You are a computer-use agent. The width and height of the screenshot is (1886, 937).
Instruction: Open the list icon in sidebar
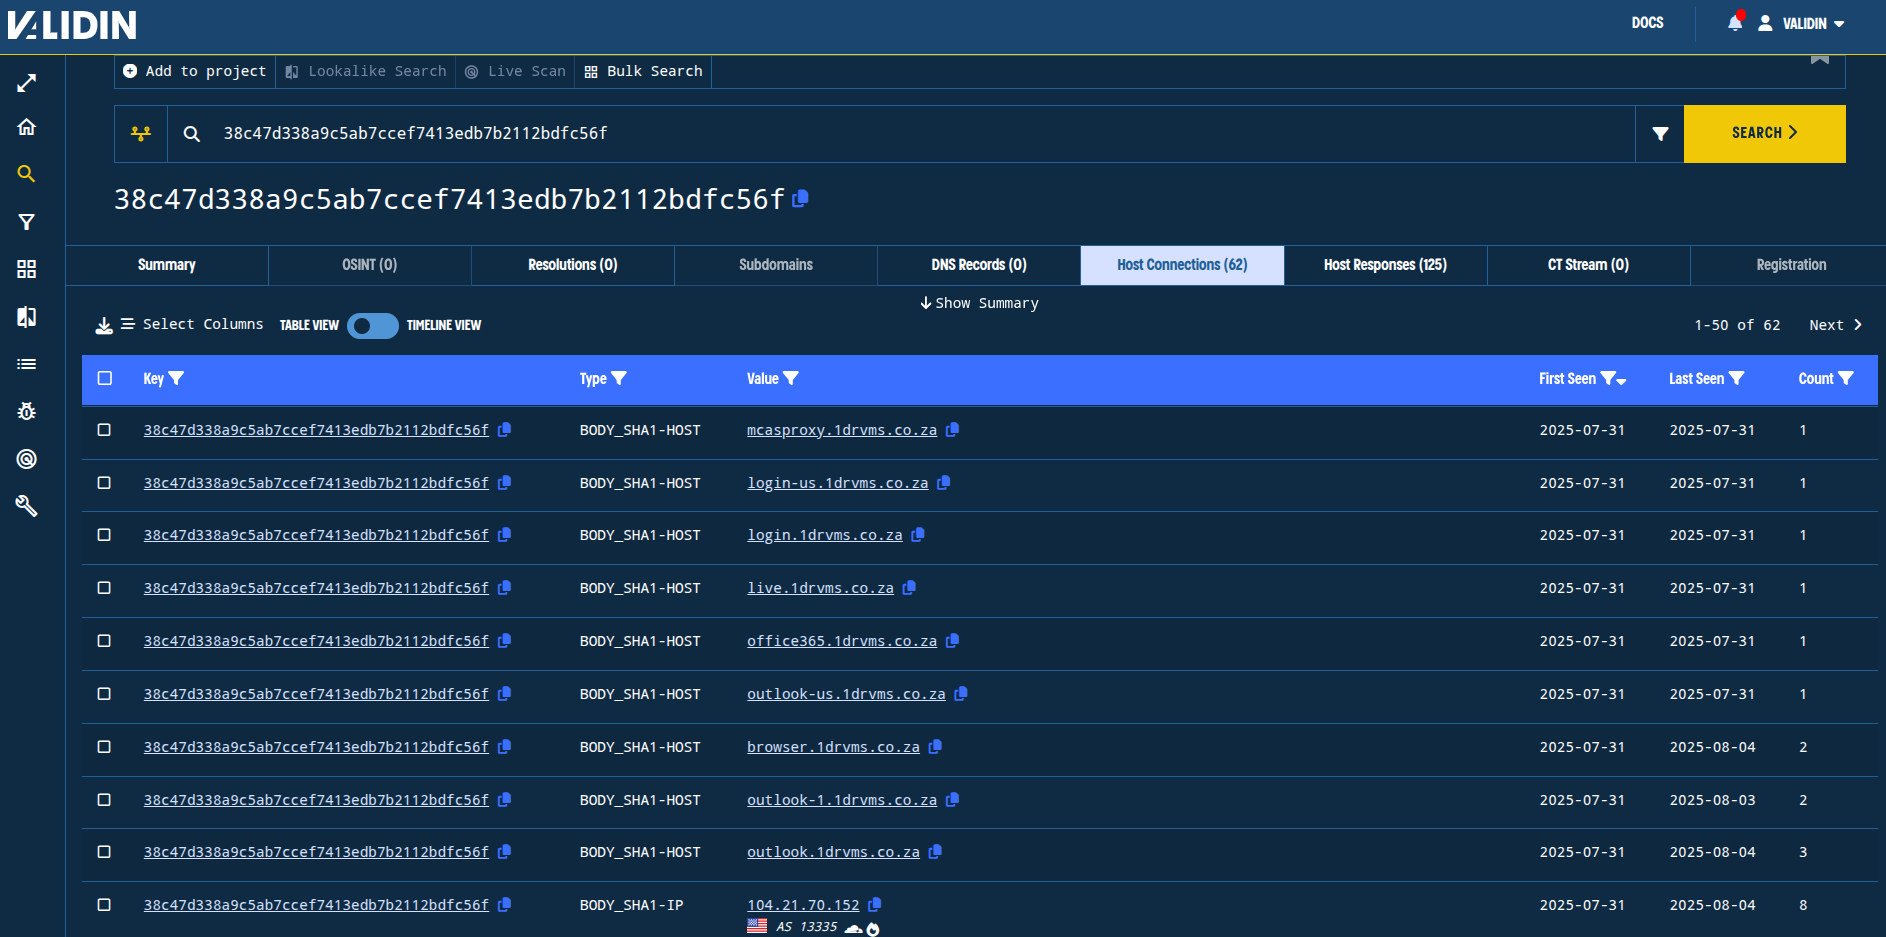click(27, 364)
